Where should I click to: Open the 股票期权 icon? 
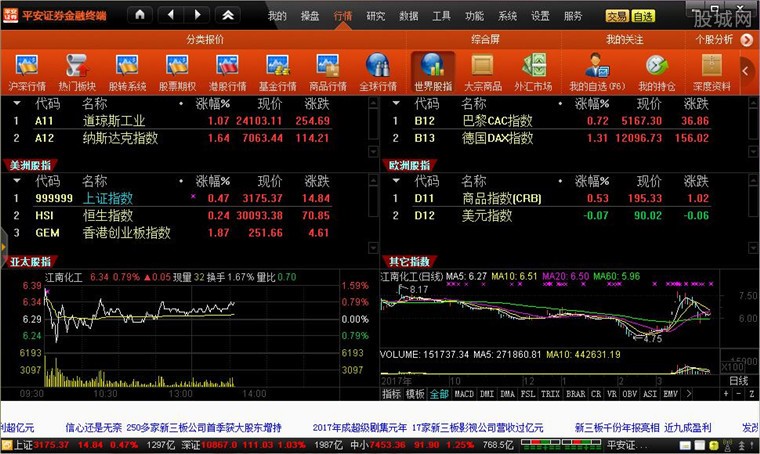coord(177,73)
